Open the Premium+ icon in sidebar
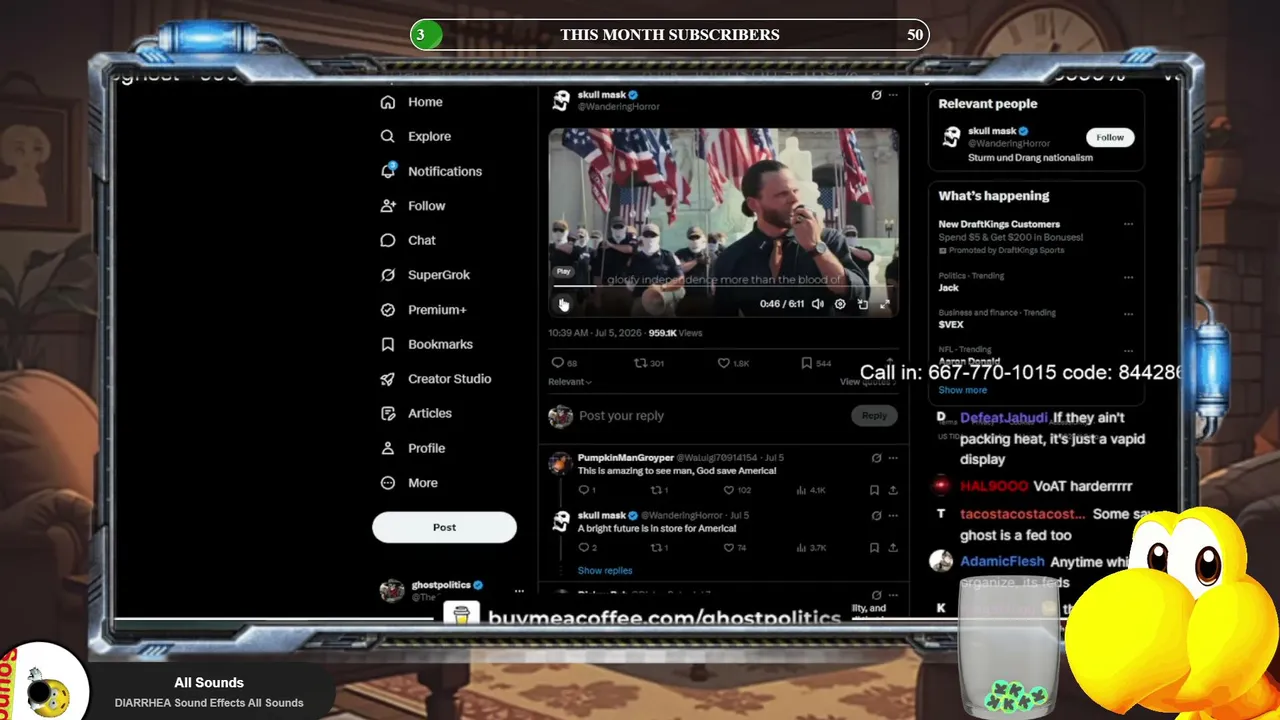The width and height of the screenshot is (1280, 720). pyautogui.click(x=388, y=310)
